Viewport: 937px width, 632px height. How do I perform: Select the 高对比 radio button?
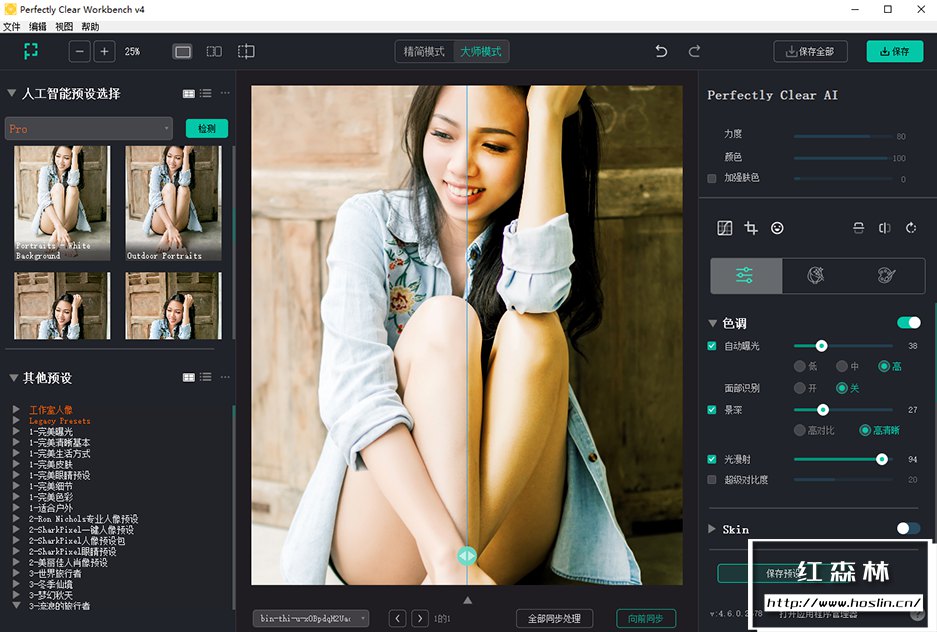(x=800, y=430)
